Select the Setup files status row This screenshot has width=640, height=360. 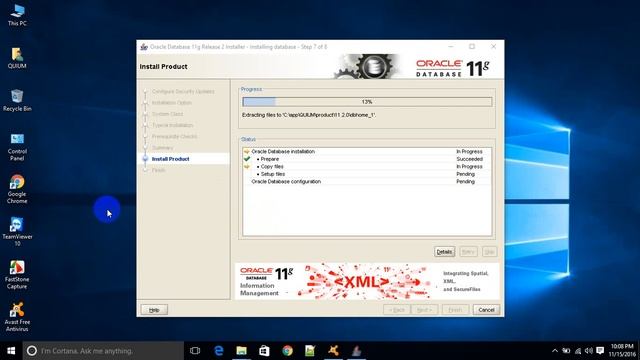tap(367, 174)
